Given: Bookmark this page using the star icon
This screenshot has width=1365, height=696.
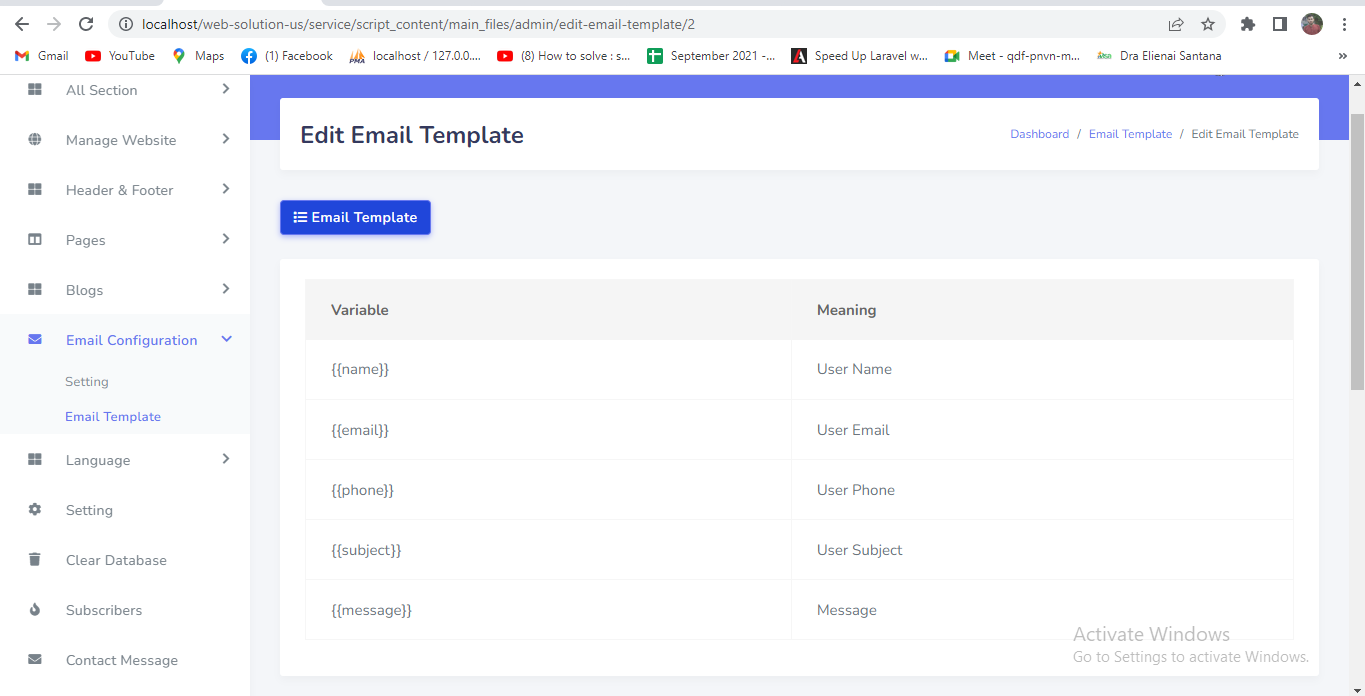Looking at the screenshot, I should click(1208, 24).
